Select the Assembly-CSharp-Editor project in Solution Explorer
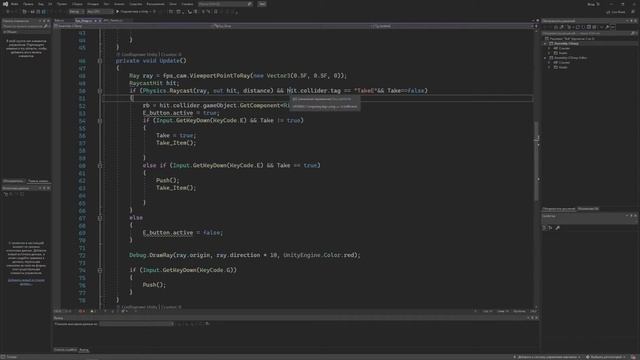The height and width of the screenshot is (360, 640). point(570,58)
